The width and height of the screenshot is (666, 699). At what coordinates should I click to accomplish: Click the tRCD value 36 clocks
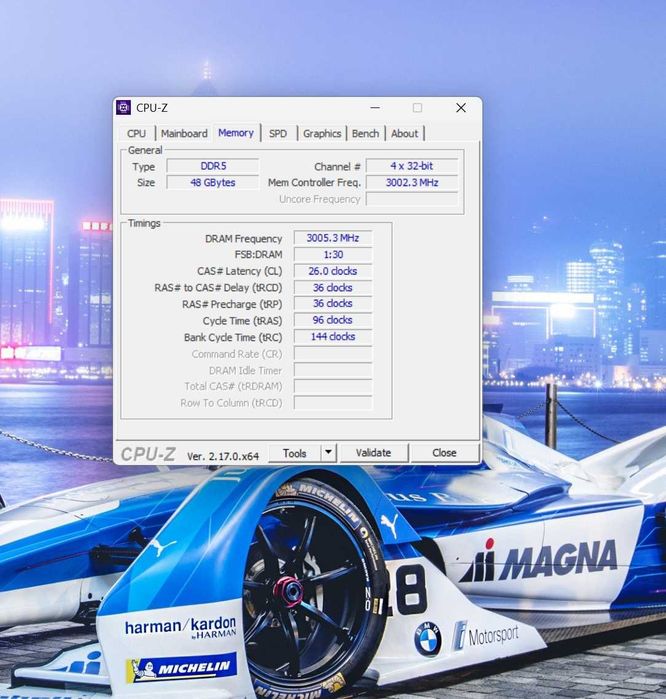pos(333,288)
